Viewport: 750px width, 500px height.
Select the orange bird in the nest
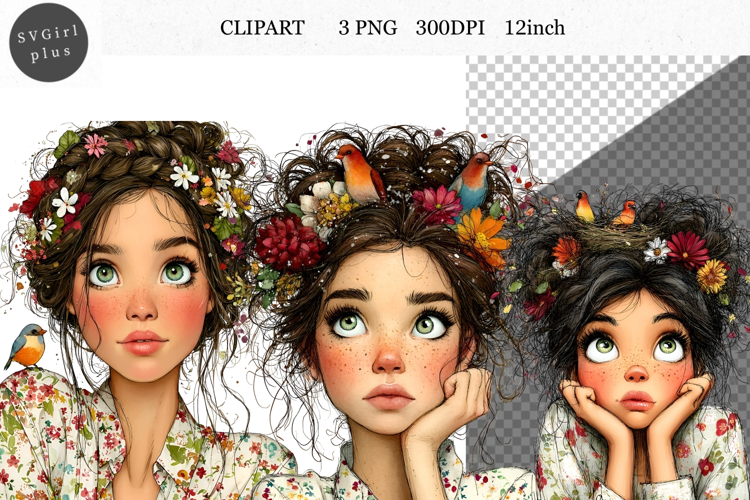pos(625,212)
